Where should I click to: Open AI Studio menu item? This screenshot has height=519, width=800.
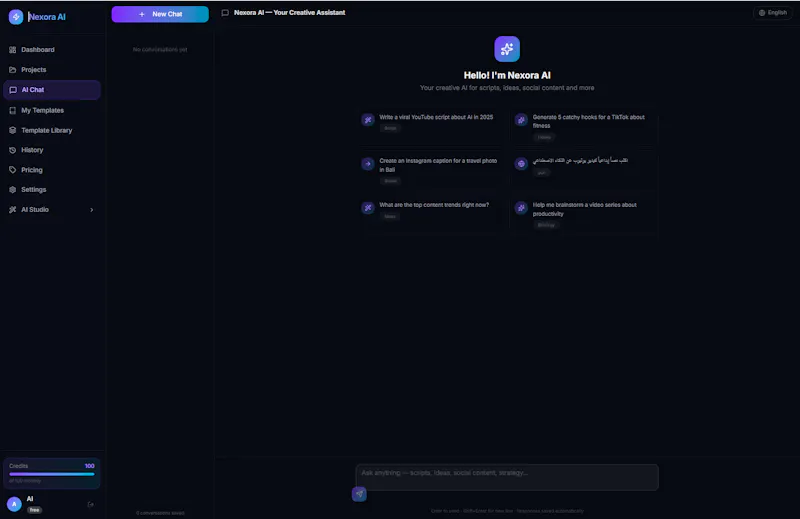(52, 209)
